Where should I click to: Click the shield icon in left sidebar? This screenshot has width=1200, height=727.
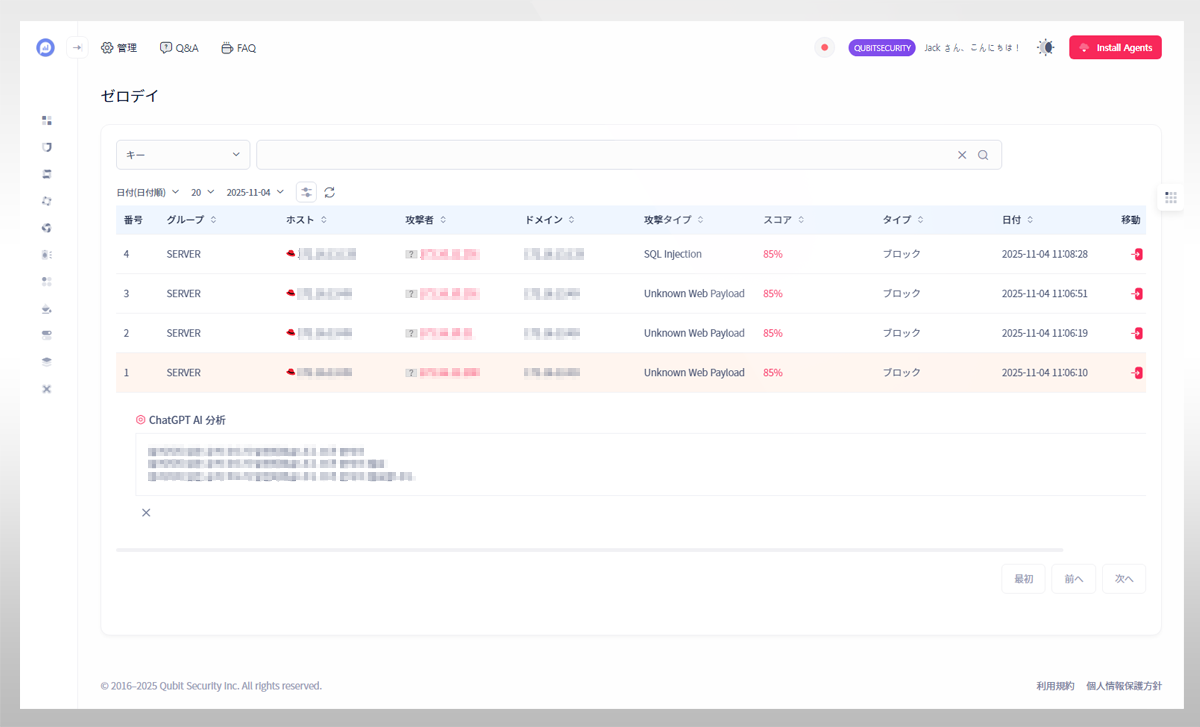[46, 147]
